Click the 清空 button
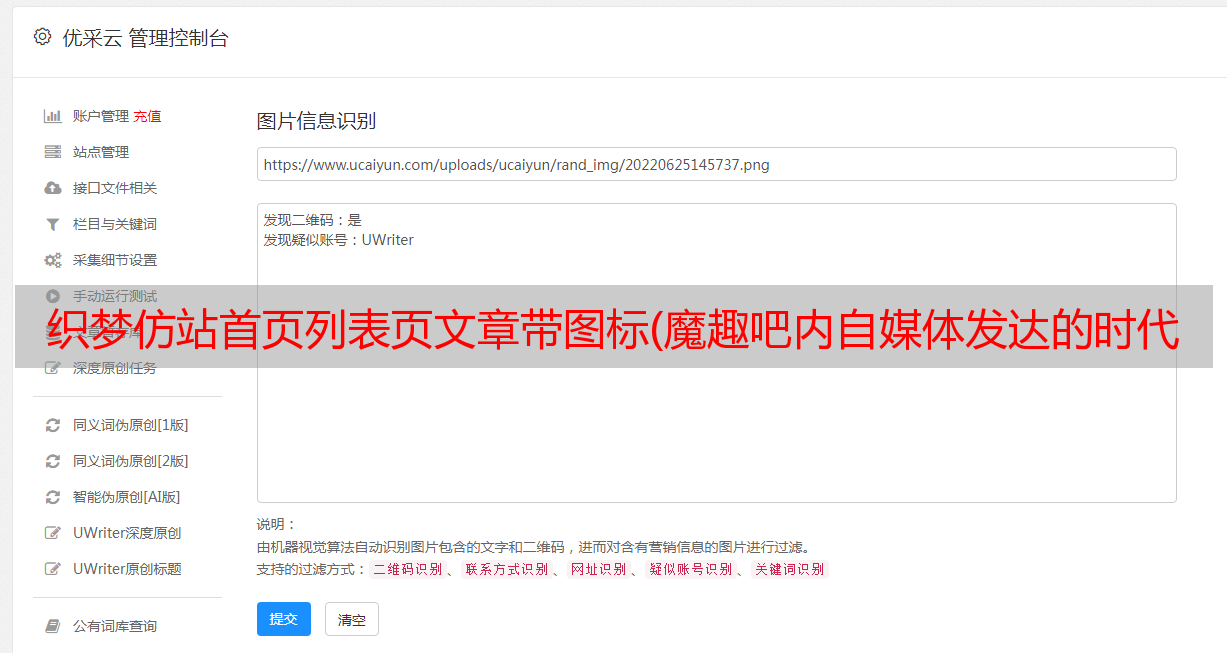Screen dimensions: 1227x653 click(x=352, y=619)
